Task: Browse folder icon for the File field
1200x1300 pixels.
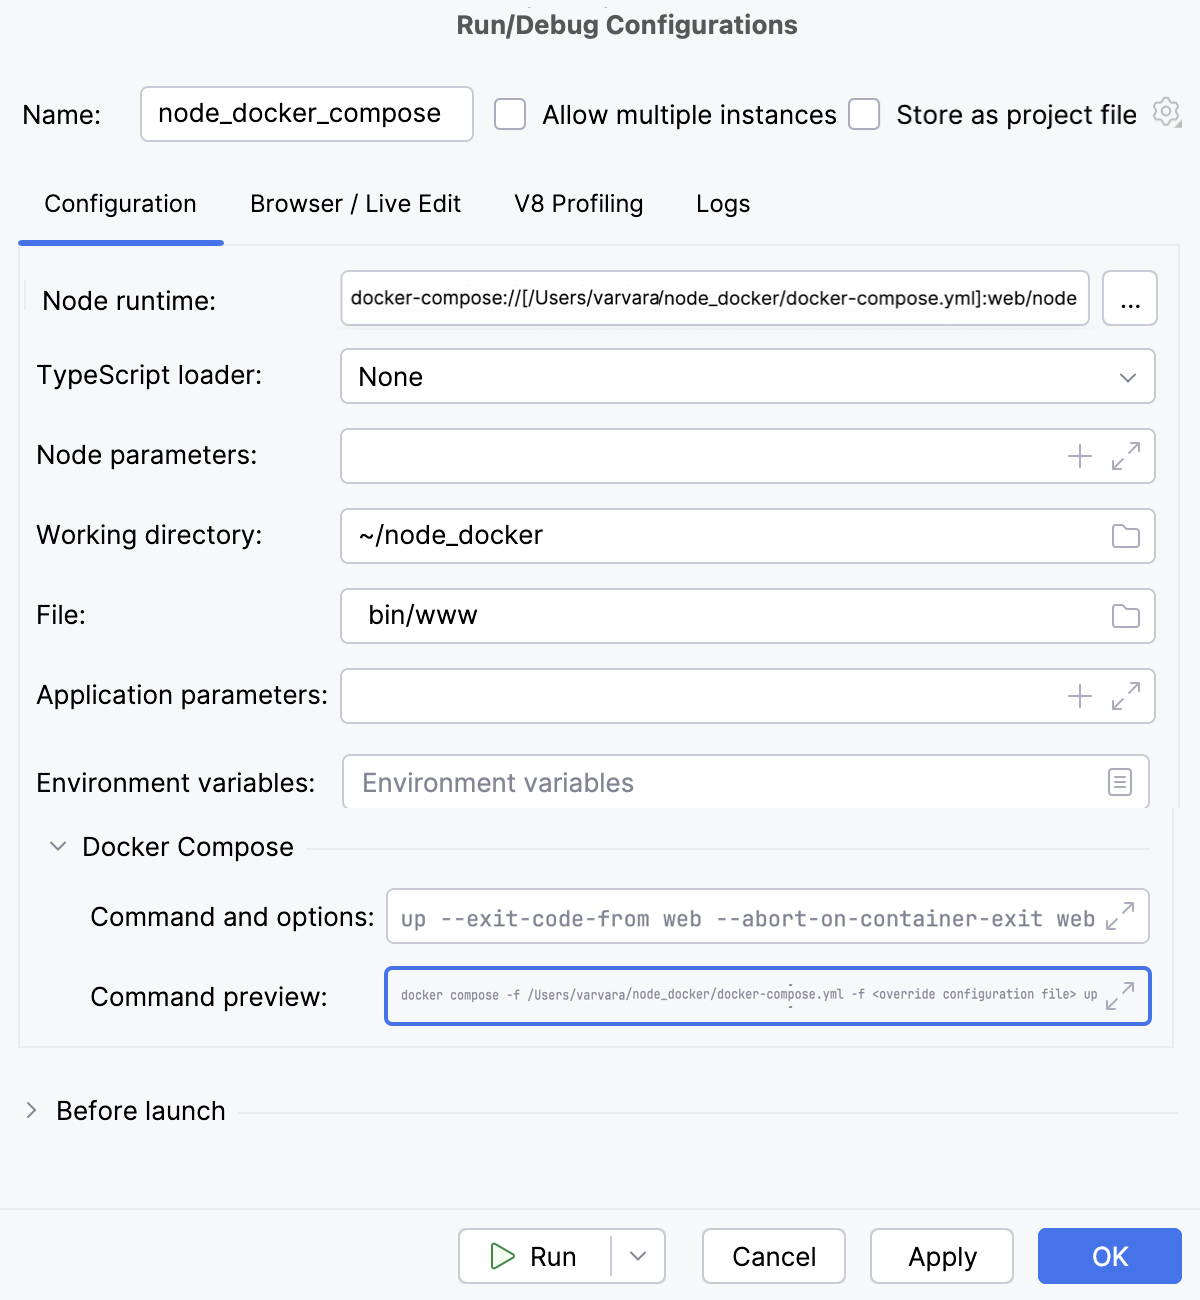Action: 1126,616
